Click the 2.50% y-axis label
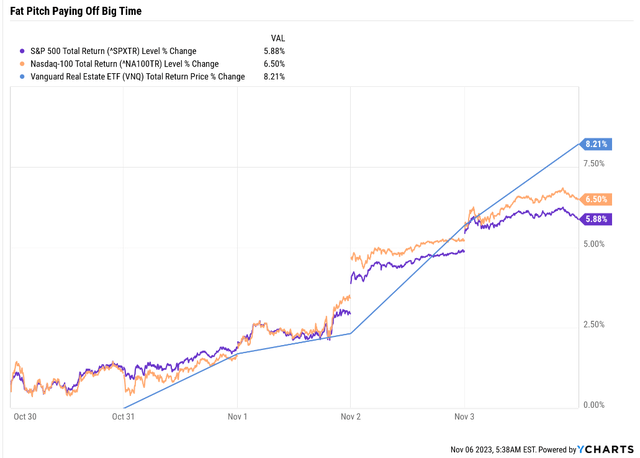Screen dimensions: 640x458 click(596, 324)
